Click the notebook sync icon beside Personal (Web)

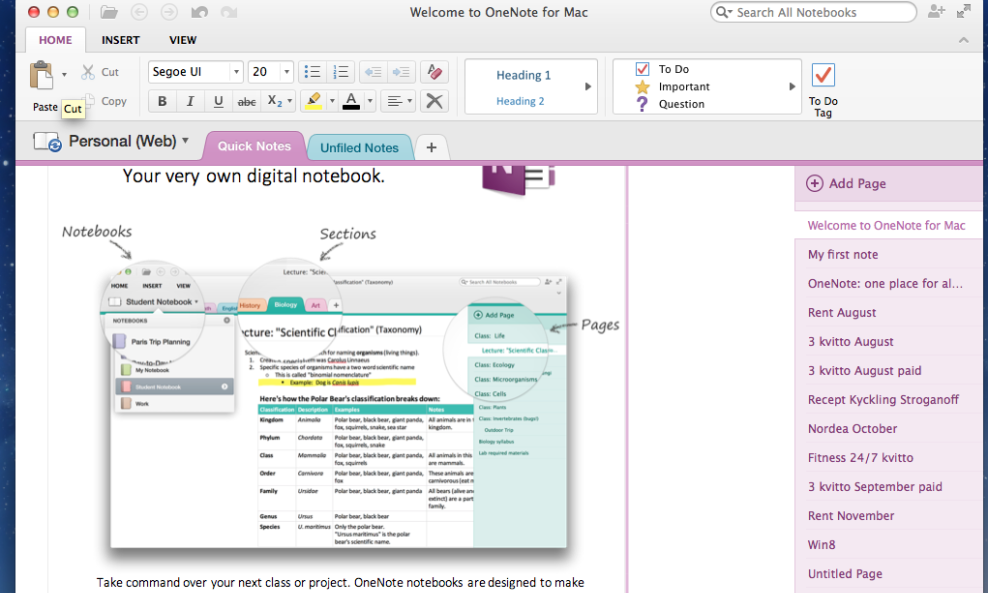pos(47,141)
